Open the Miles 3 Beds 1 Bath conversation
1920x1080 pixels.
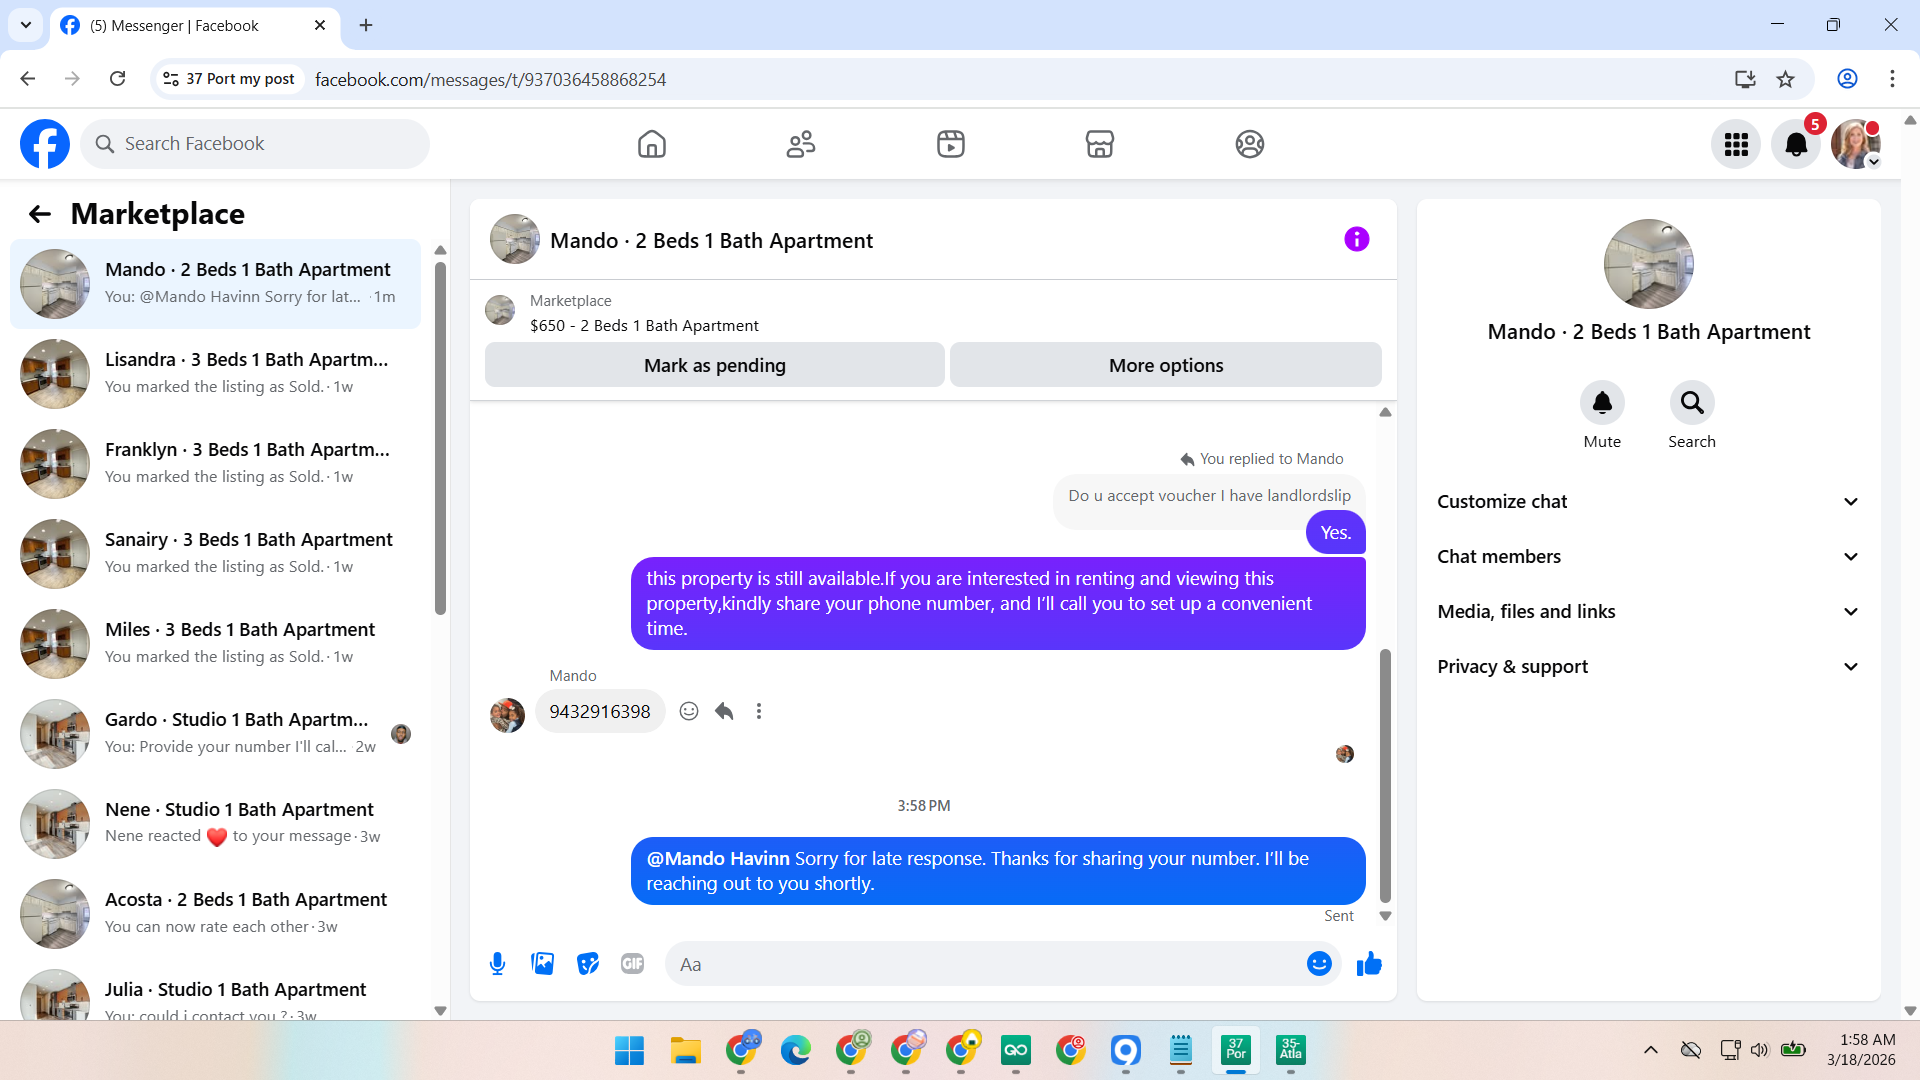click(x=215, y=644)
